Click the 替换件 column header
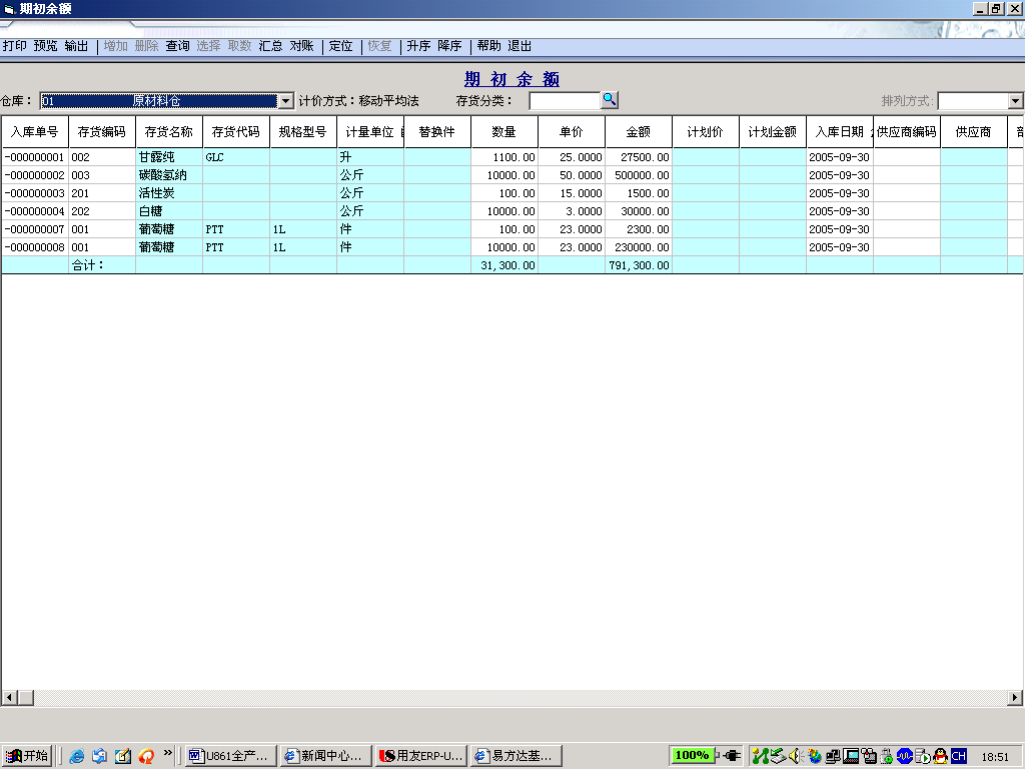This screenshot has width=1025, height=769. (437, 131)
